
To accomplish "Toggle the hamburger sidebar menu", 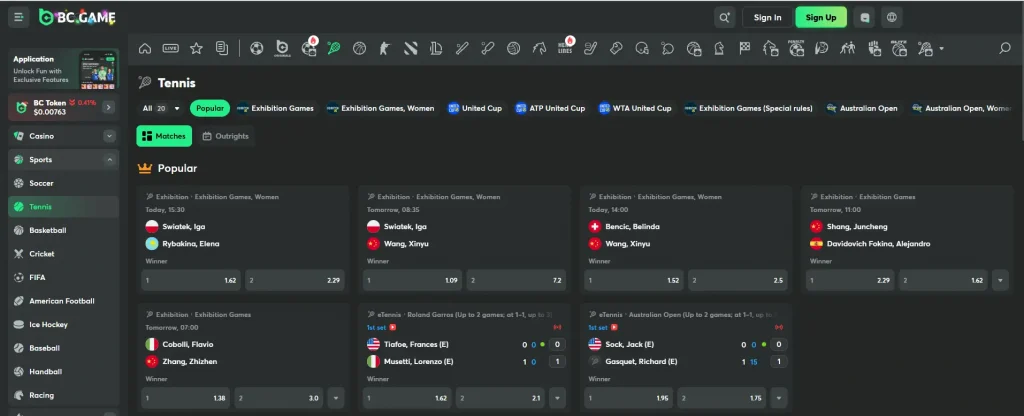I will 20,17.
